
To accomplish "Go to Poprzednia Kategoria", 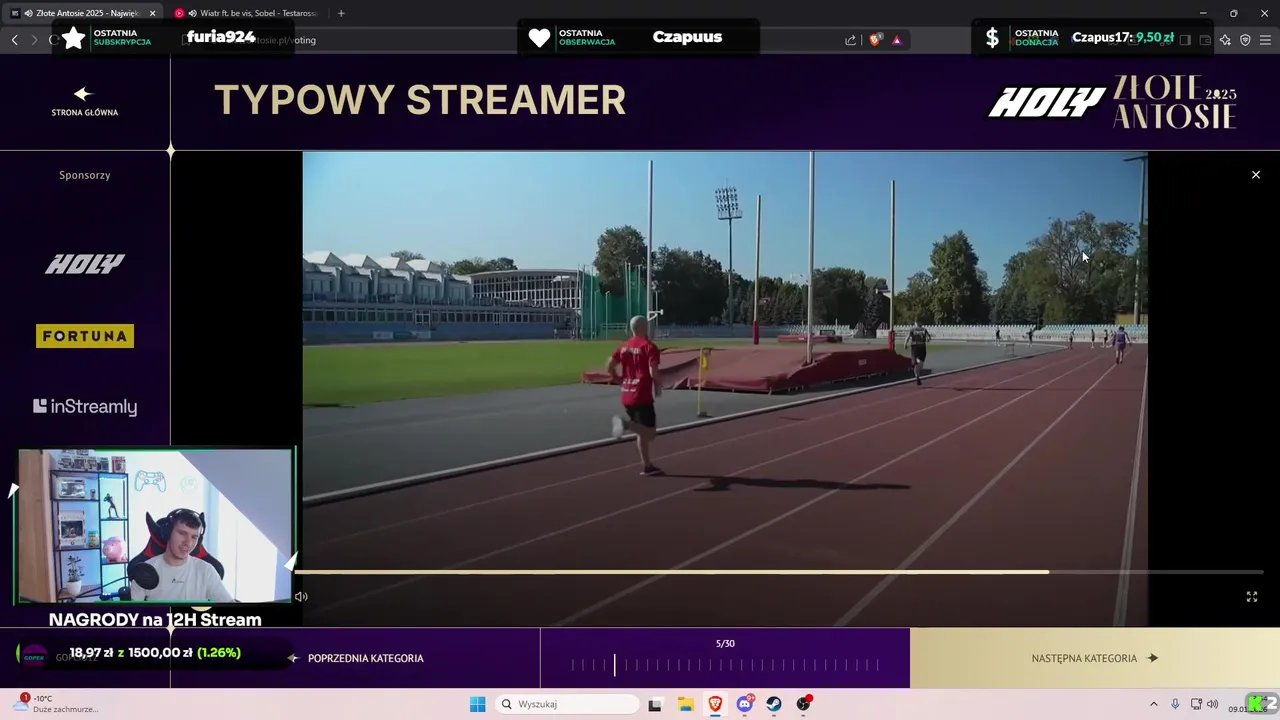I will tap(356, 658).
